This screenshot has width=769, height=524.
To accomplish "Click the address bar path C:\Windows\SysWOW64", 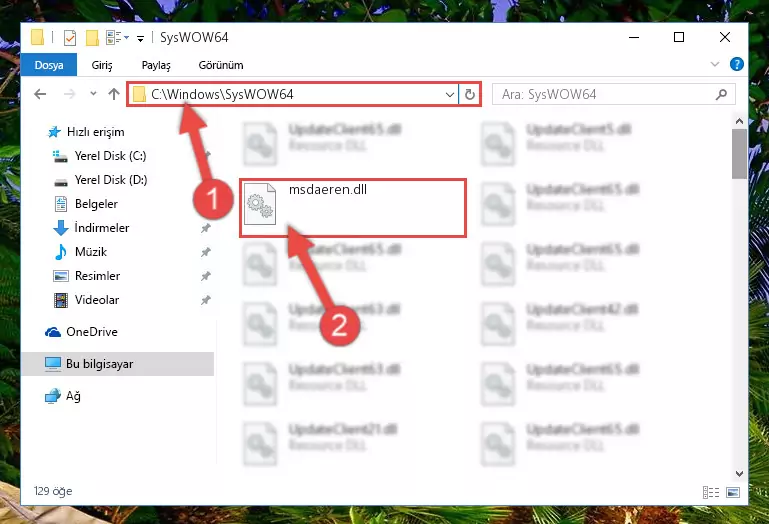I will 222,94.
